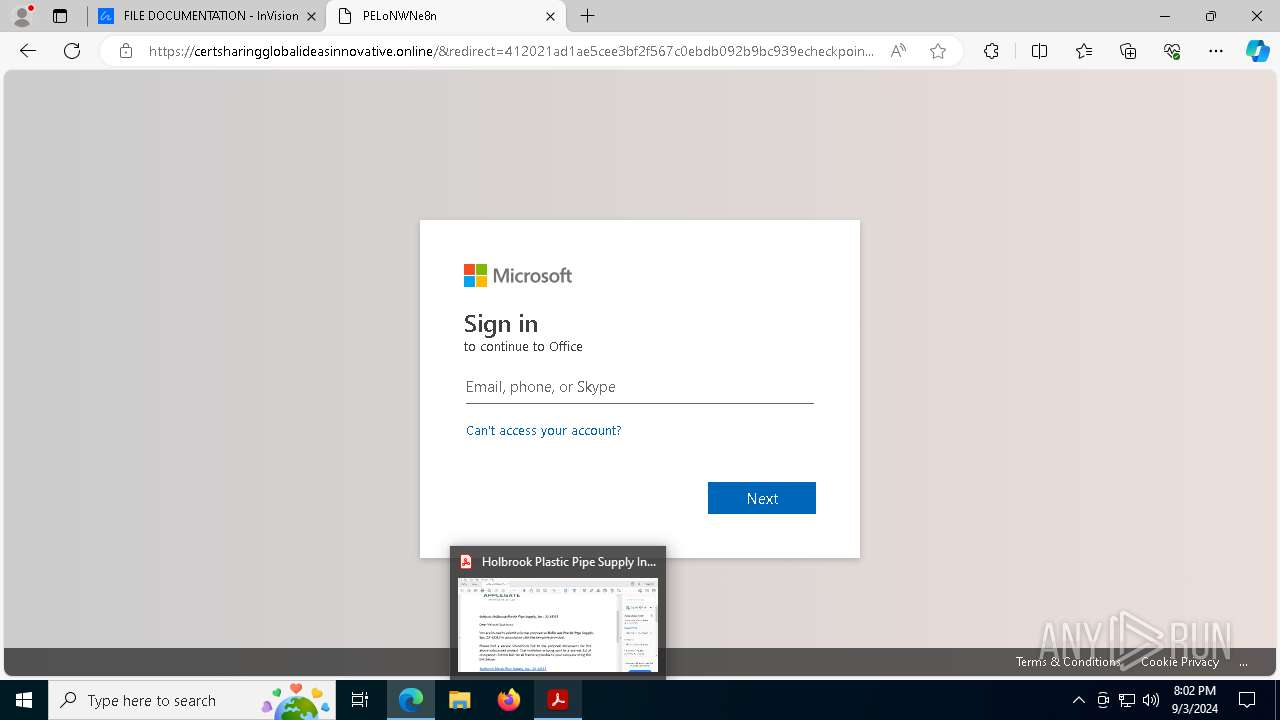Screen dimensions: 1280x720
Task: Open Terms & Conditions link
Action: (x=1068, y=662)
